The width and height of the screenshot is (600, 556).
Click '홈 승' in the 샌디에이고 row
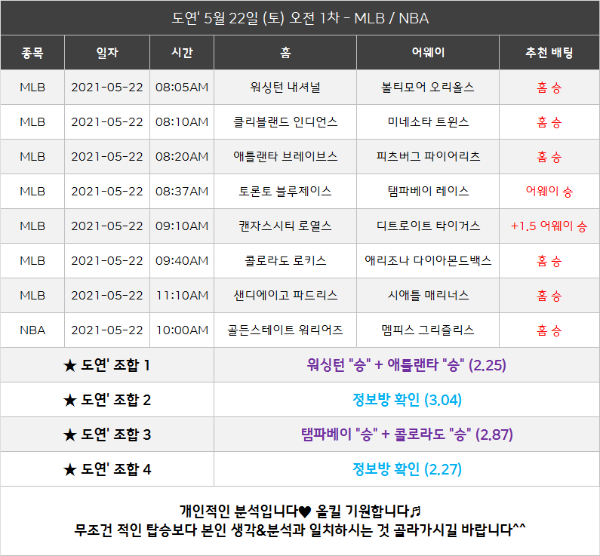click(x=549, y=296)
